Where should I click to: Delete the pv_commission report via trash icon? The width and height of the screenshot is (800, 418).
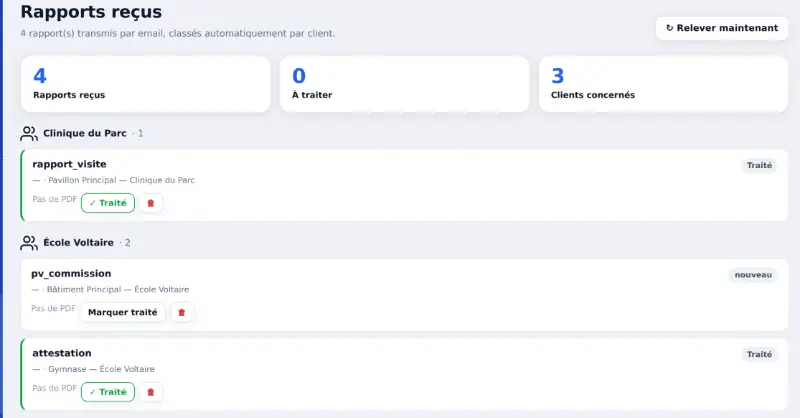[x=182, y=312]
